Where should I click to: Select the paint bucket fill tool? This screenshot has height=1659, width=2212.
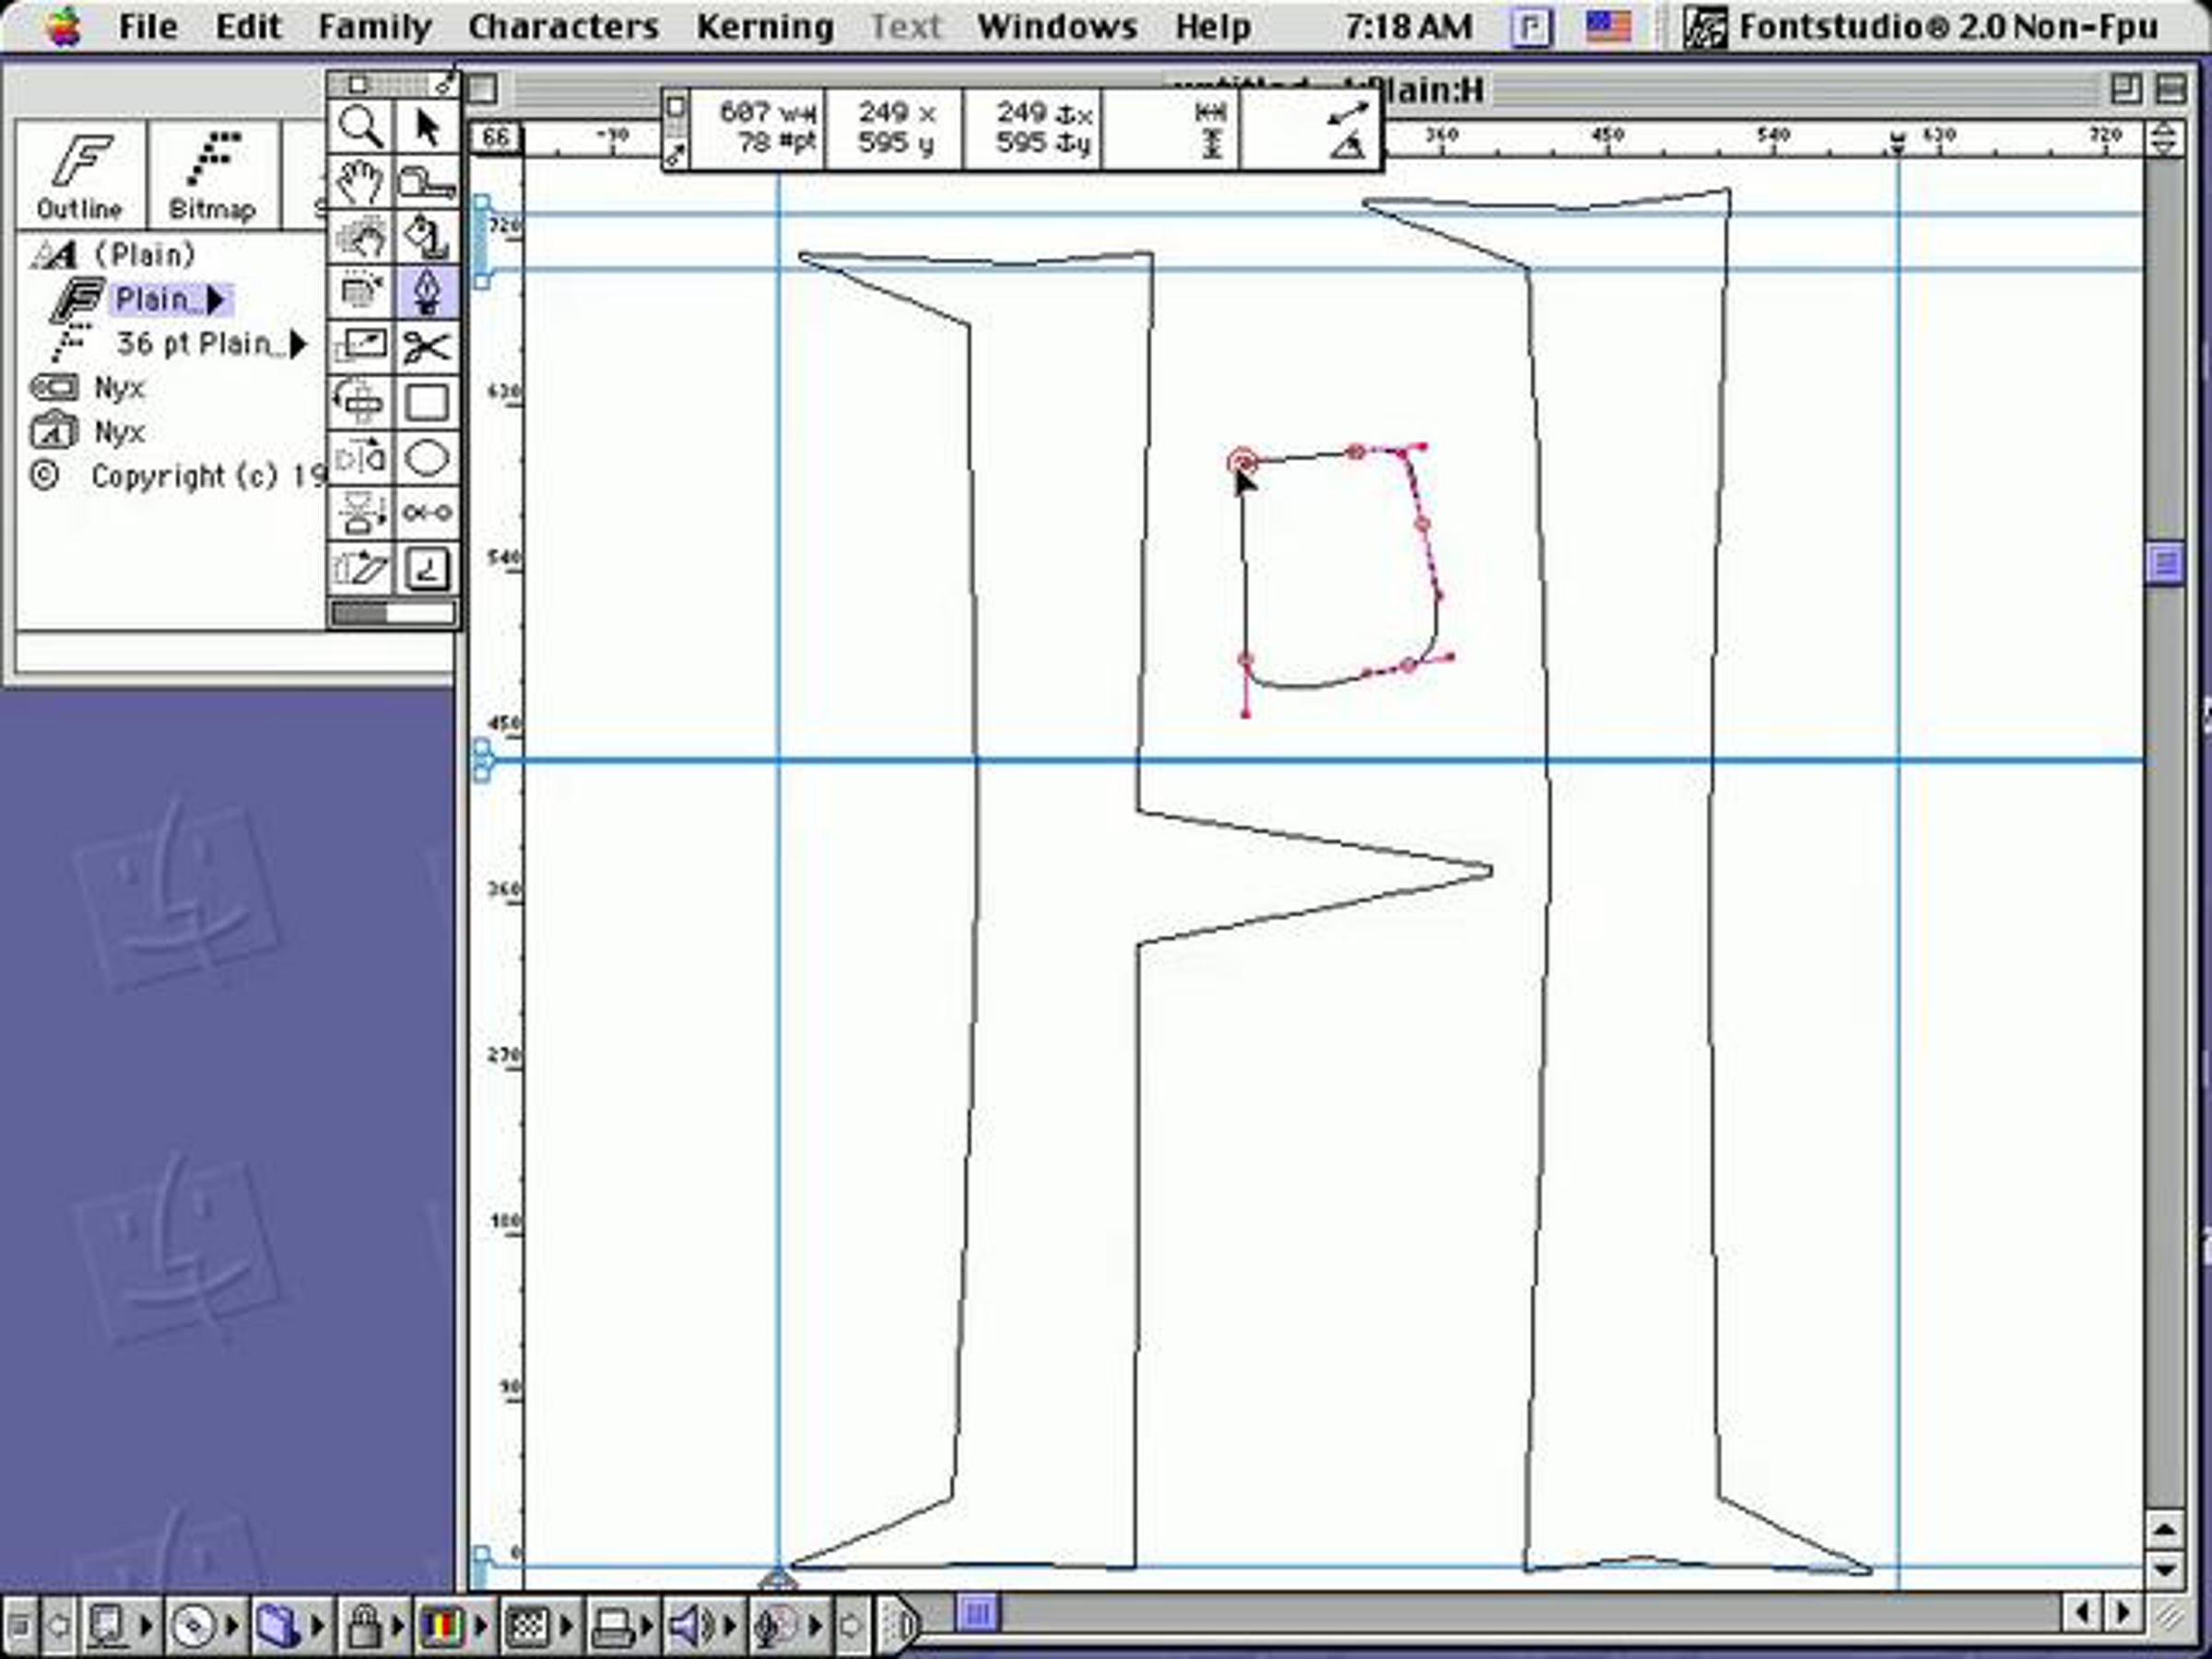pos(427,237)
